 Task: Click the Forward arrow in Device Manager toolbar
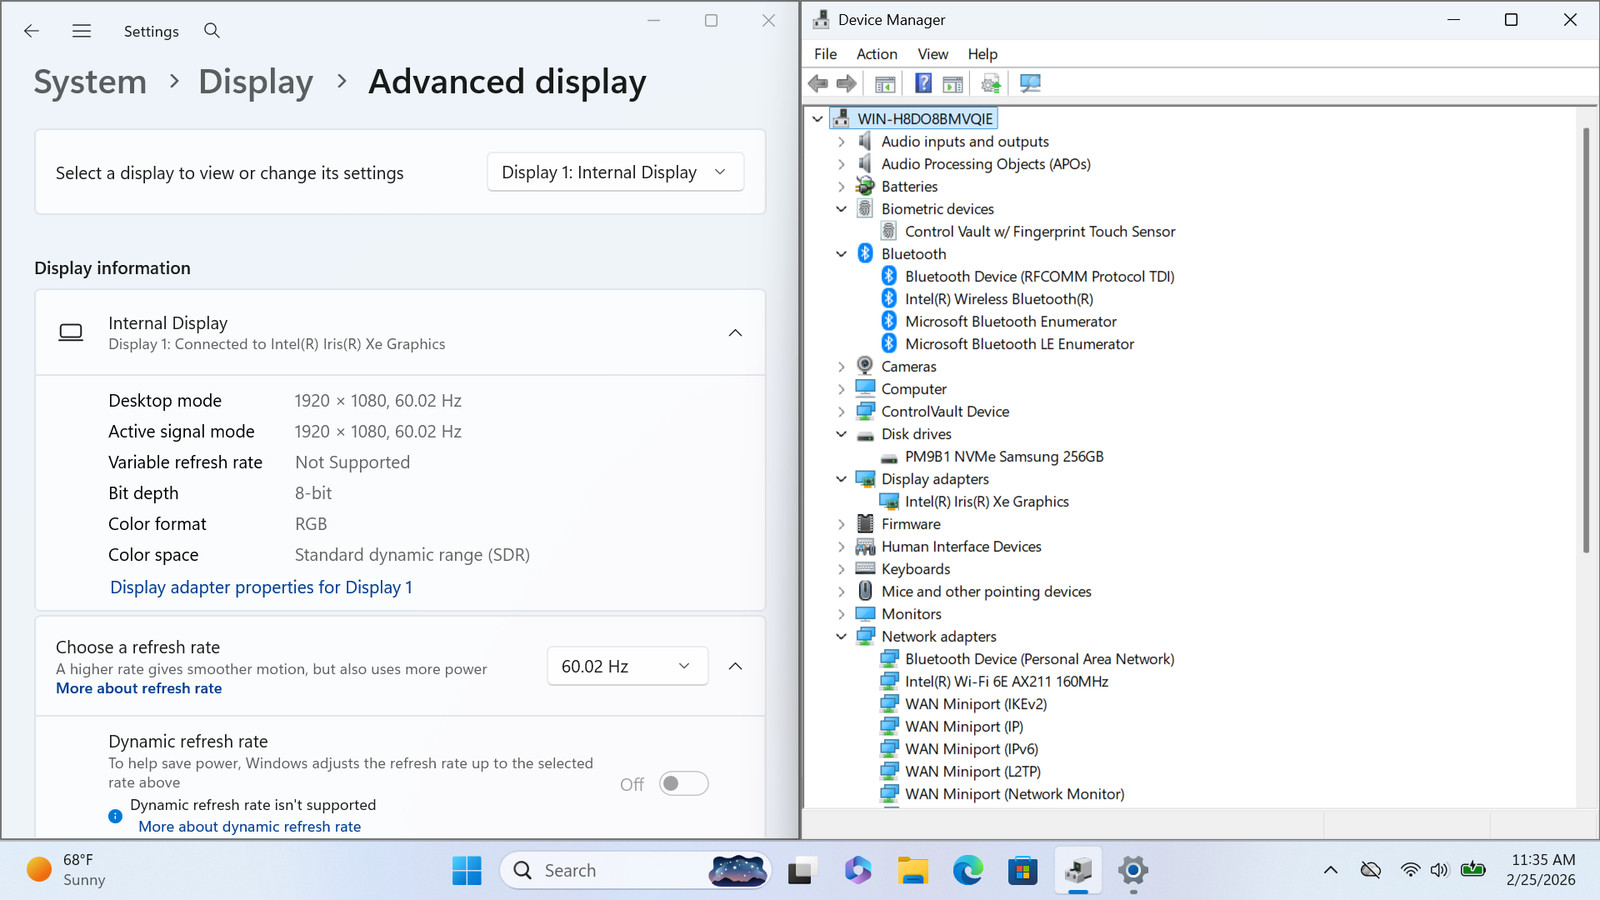(x=846, y=84)
